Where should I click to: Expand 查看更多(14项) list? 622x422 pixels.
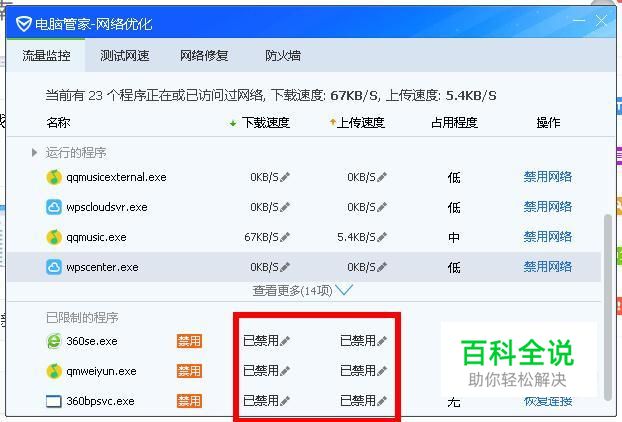point(303,291)
